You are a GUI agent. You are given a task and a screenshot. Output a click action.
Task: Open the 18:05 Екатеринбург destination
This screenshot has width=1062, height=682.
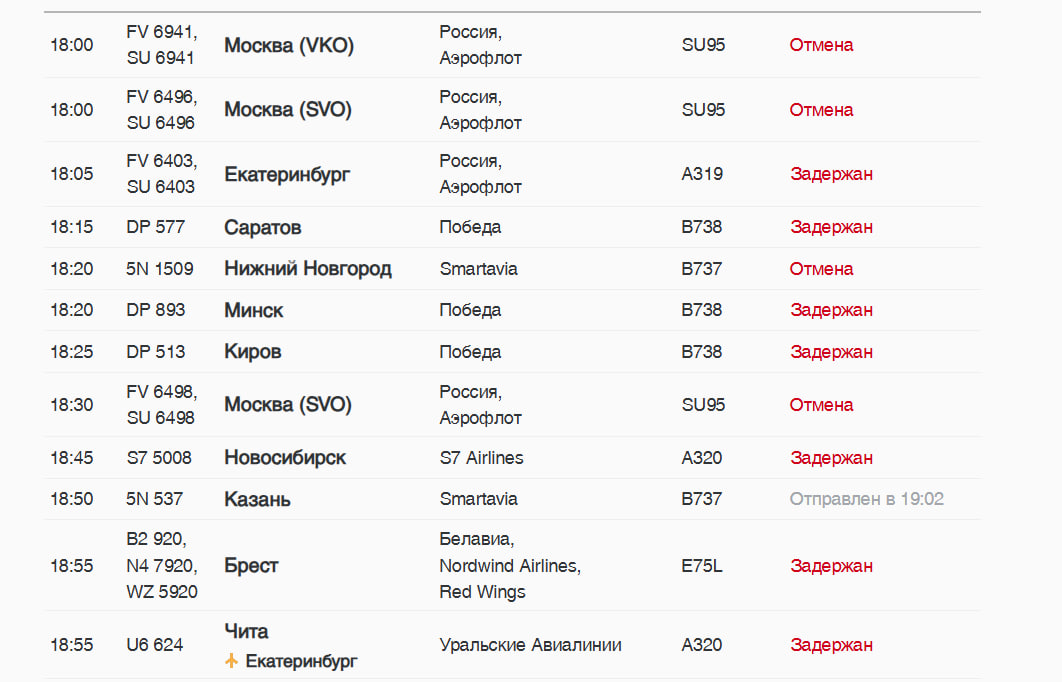click(x=287, y=174)
